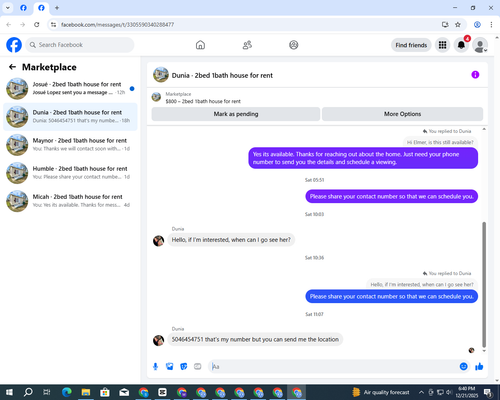The width and height of the screenshot is (500, 400).
Task: Choose a GIF icon
Action: tap(198, 367)
